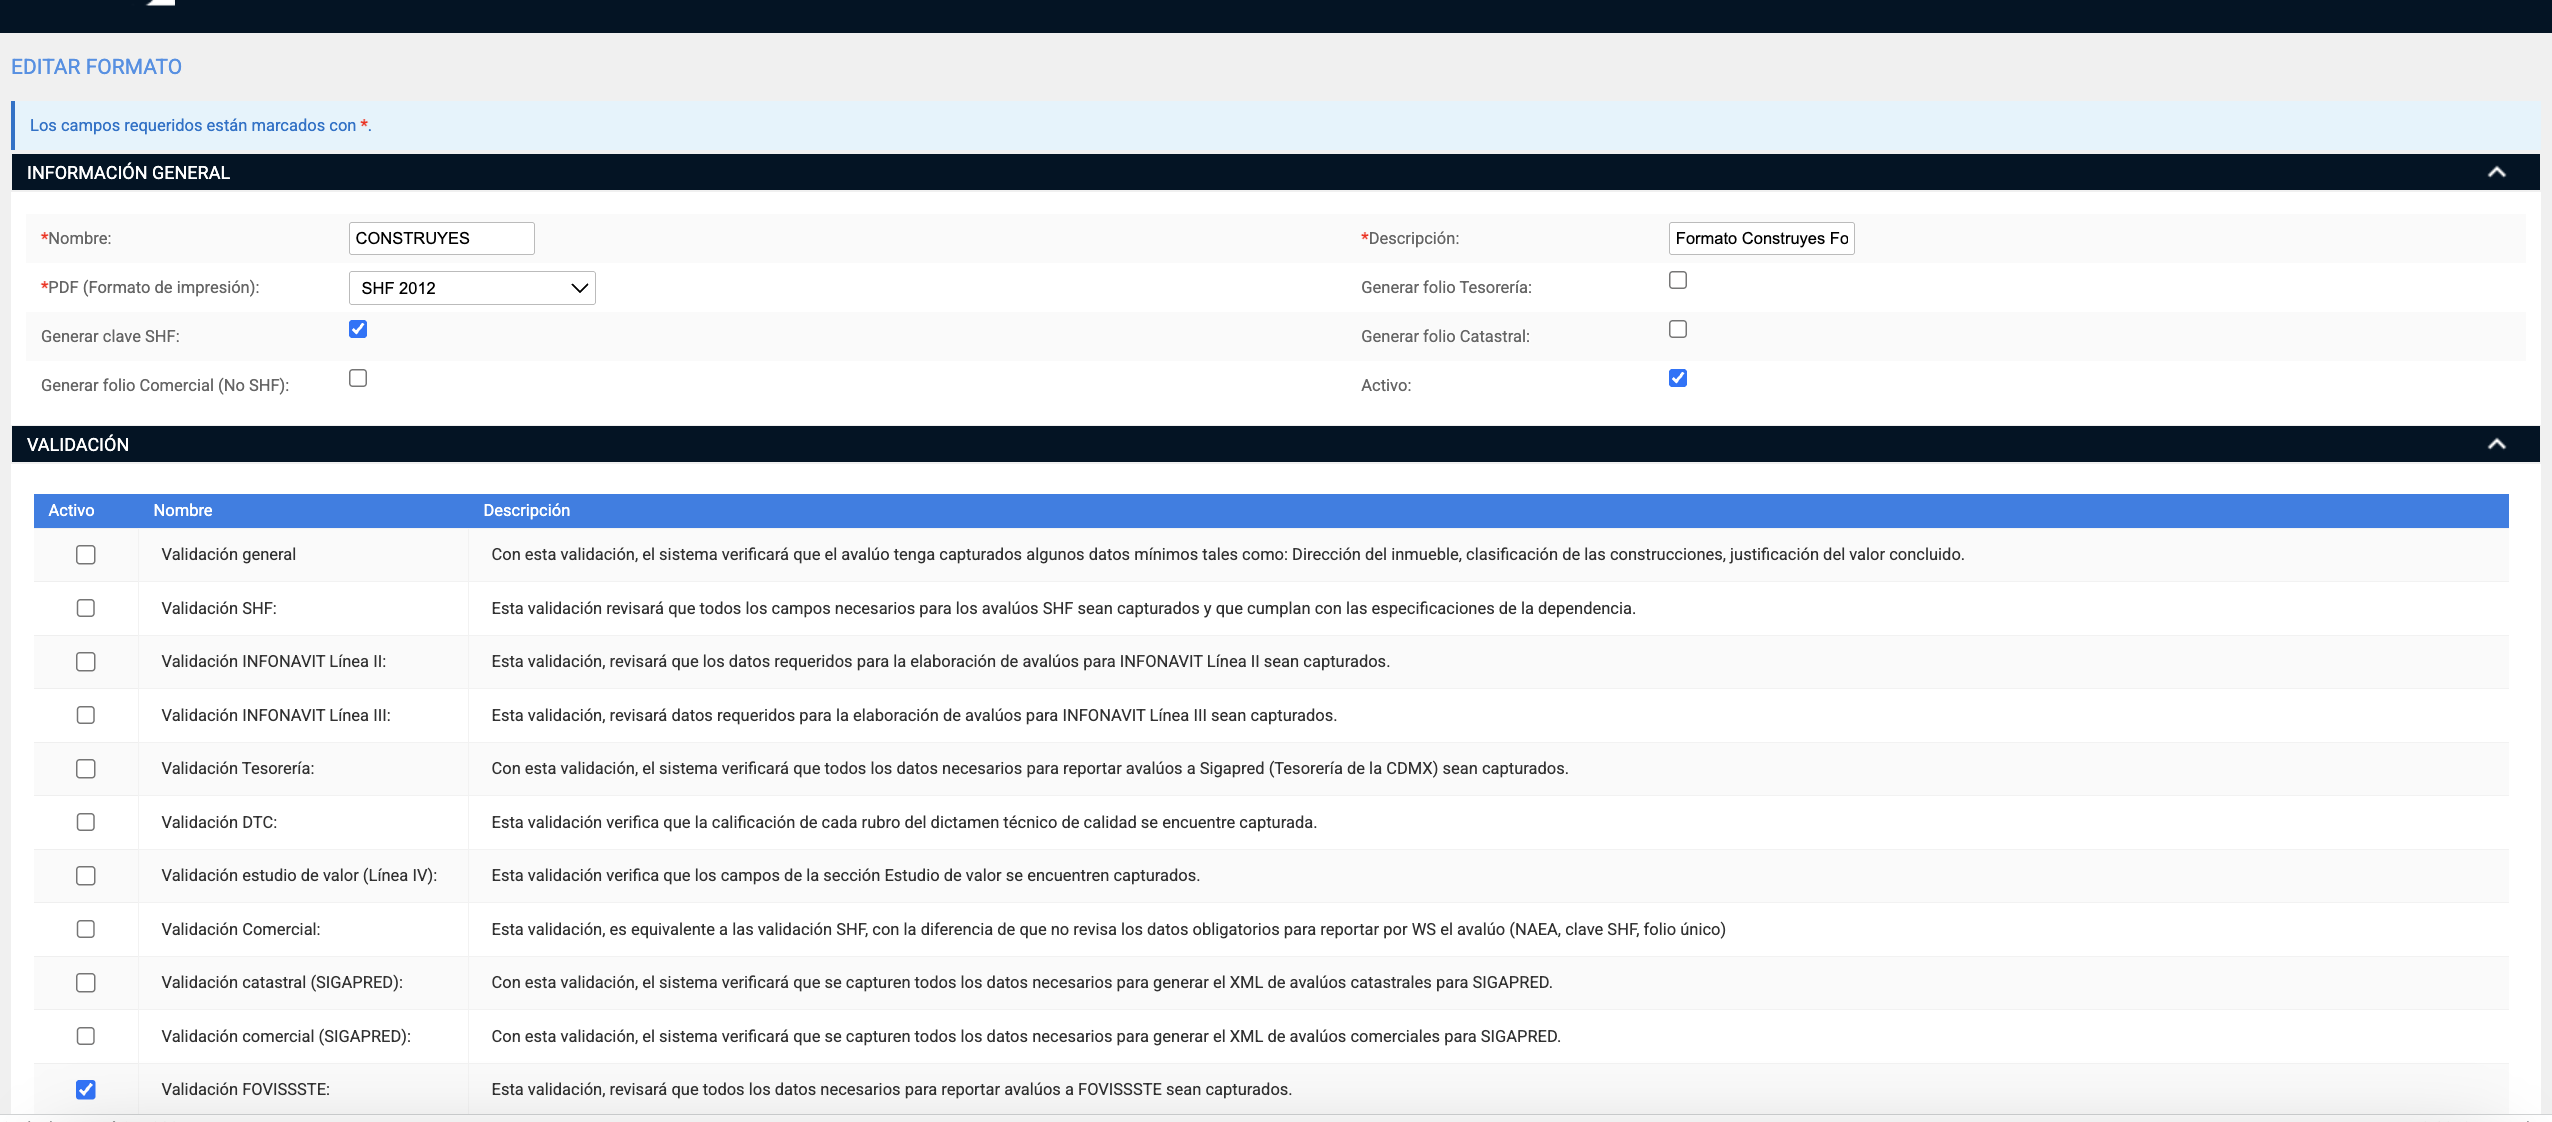Viewport: 2552px width, 1122px height.
Task: Enable Validación Tesorería checkbox
Action: pyautogui.click(x=86, y=769)
